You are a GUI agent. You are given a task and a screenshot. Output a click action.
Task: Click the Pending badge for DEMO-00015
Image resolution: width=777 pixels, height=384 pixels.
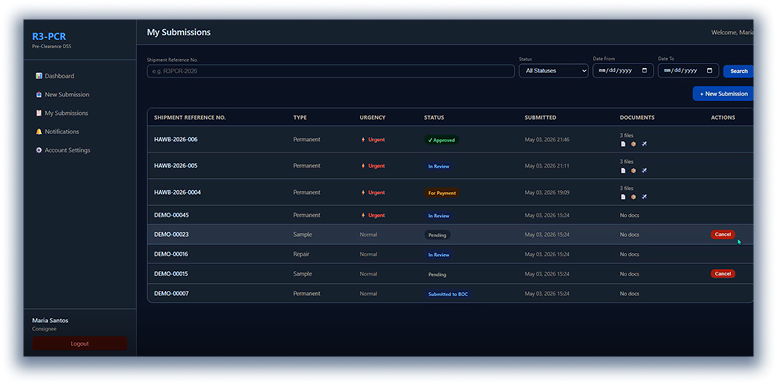(x=437, y=274)
